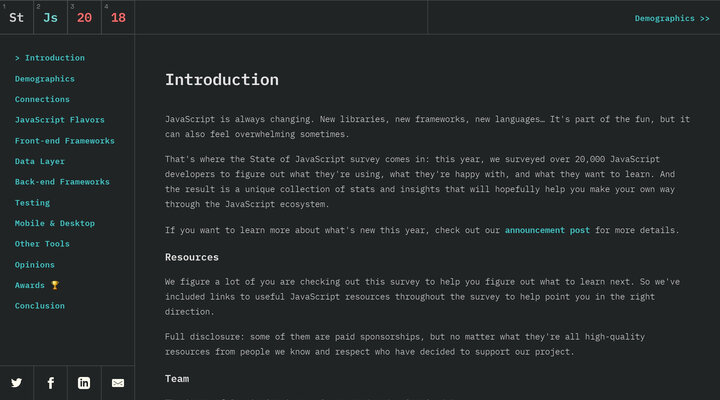Viewport: 720px width, 400px height.
Task: Open the announcement post link
Action: coord(547,230)
